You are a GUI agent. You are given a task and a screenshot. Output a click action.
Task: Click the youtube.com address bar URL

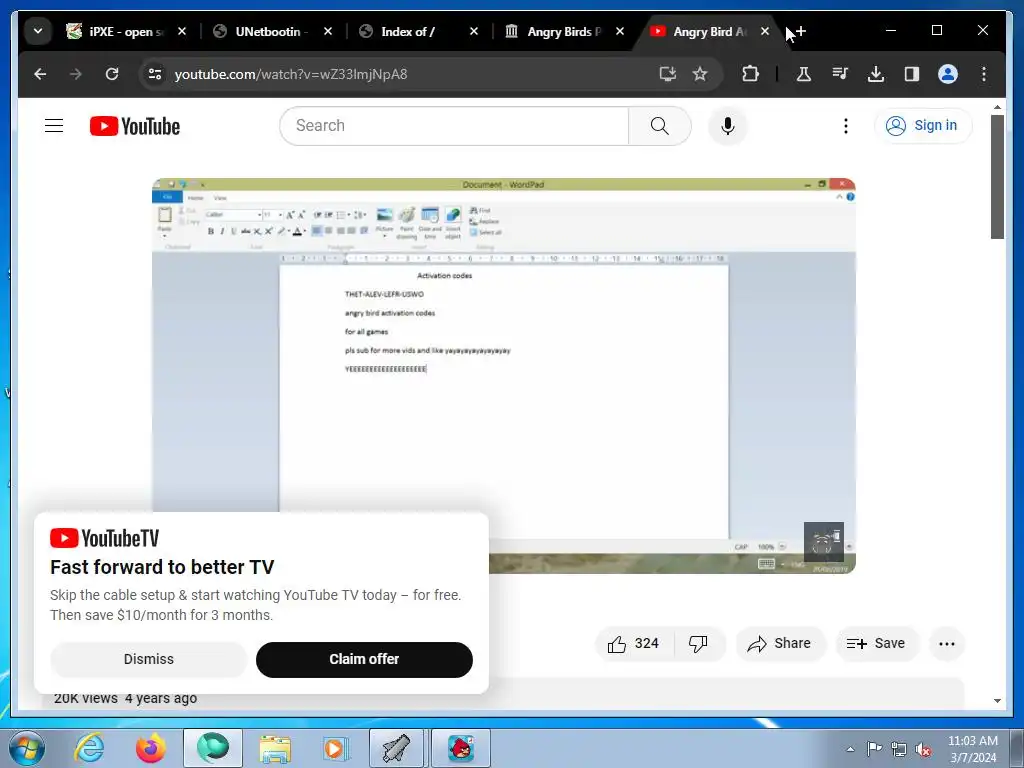click(291, 74)
